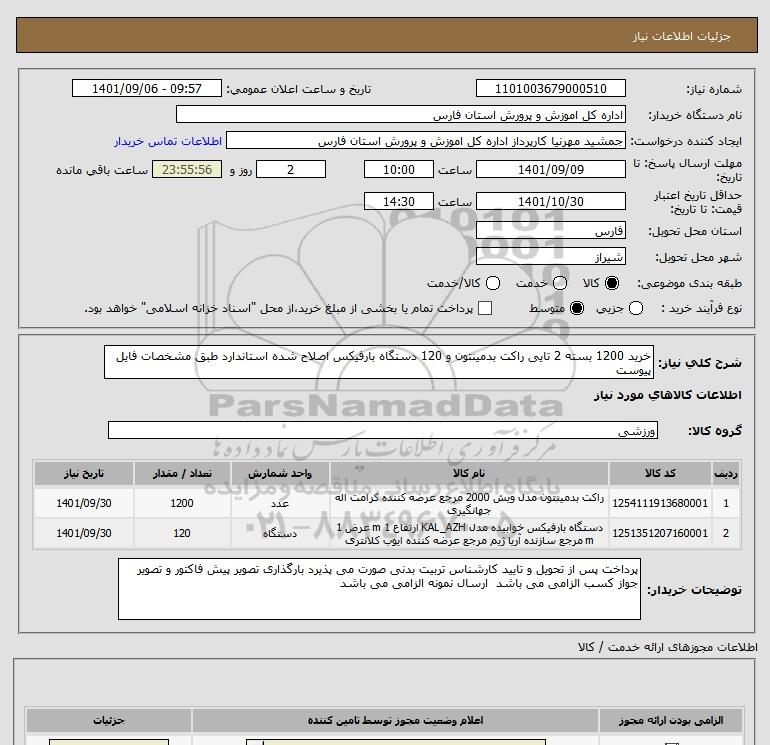The image size is (770, 745).
Task: Click the price validity date 1401/10/30
Action: coord(550,201)
